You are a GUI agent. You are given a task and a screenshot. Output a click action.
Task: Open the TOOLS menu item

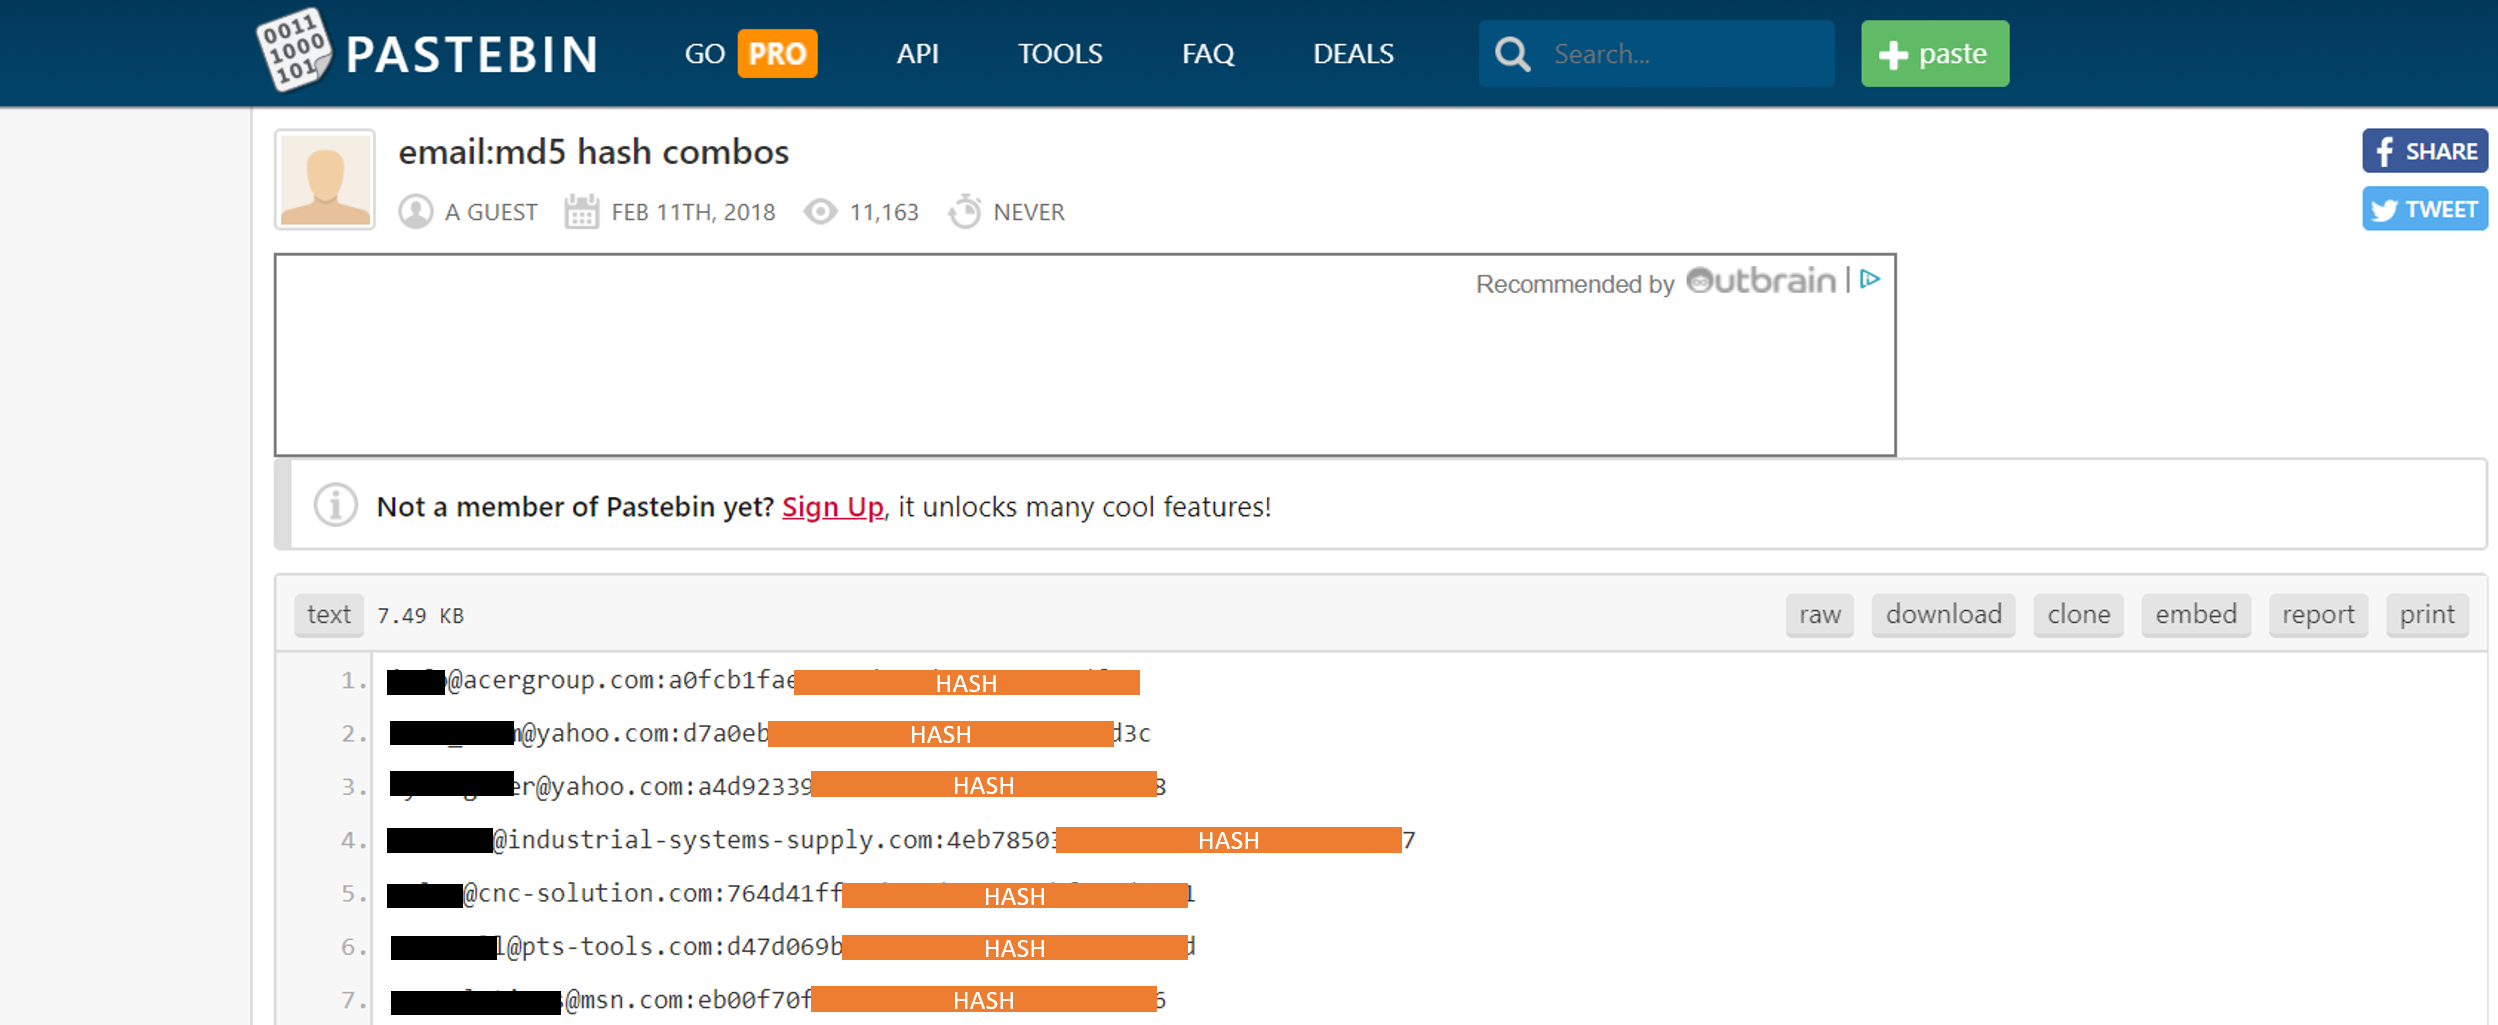[1060, 54]
